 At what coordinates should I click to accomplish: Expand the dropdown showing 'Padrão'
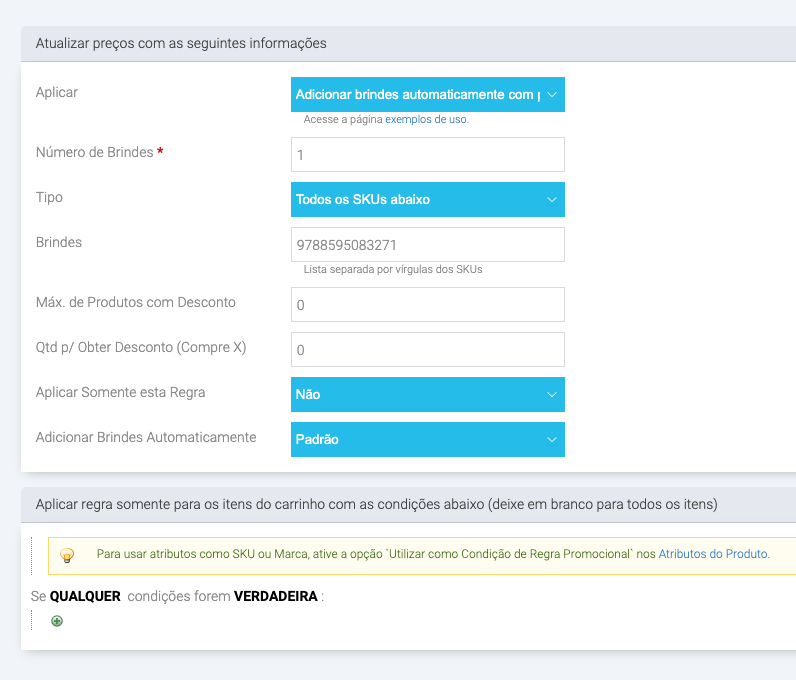pos(427,440)
